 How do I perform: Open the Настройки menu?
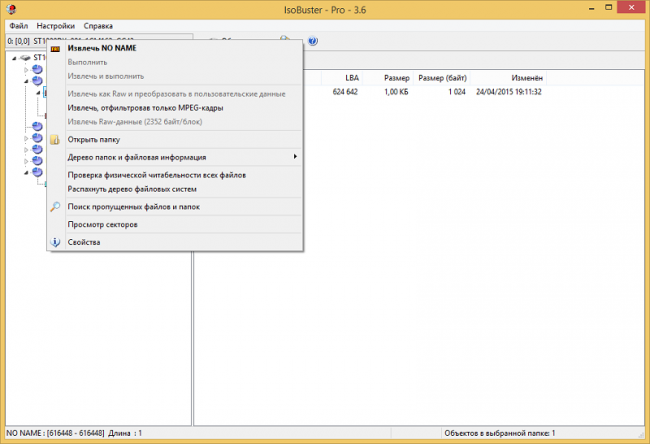(x=56, y=26)
